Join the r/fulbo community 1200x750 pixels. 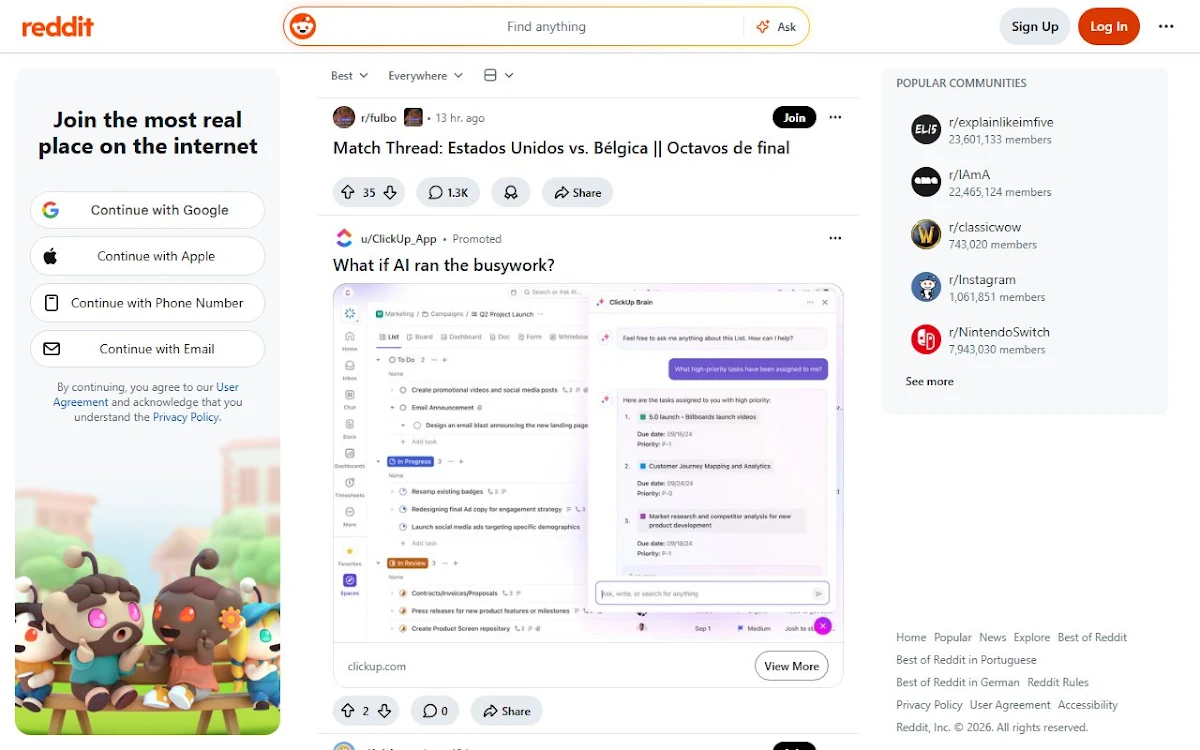click(x=795, y=118)
